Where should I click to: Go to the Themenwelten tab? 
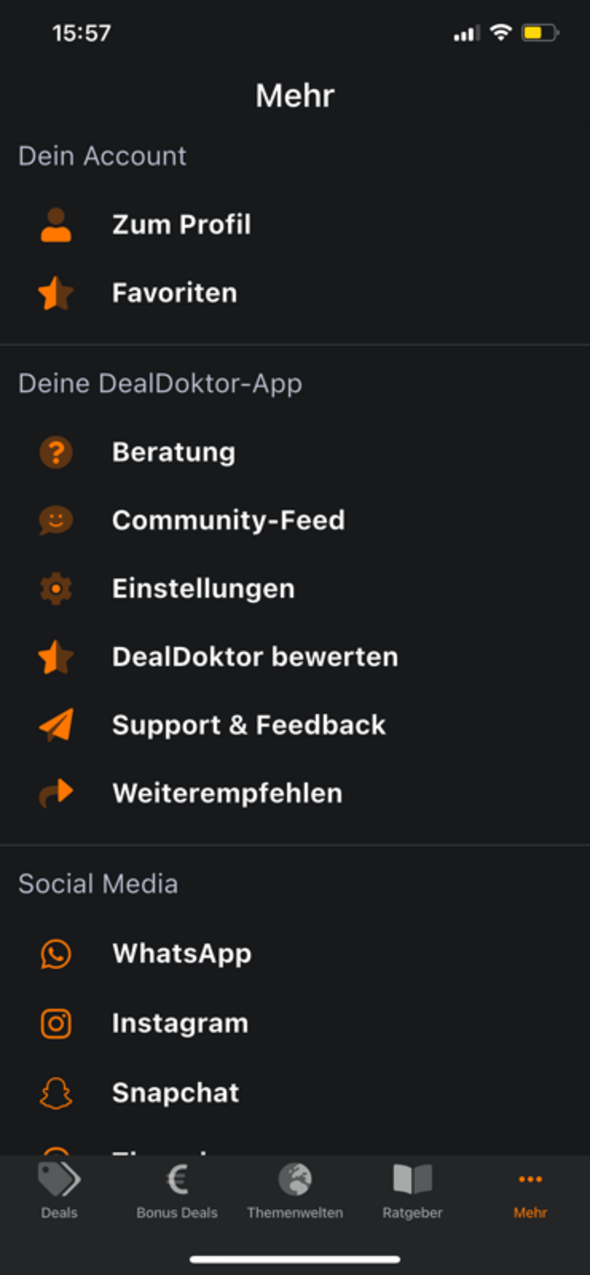(x=295, y=1190)
